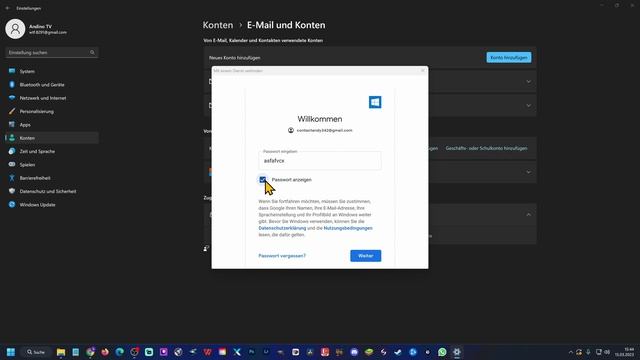
Task: Click the Einstellung suchen search field
Action: point(51,53)
